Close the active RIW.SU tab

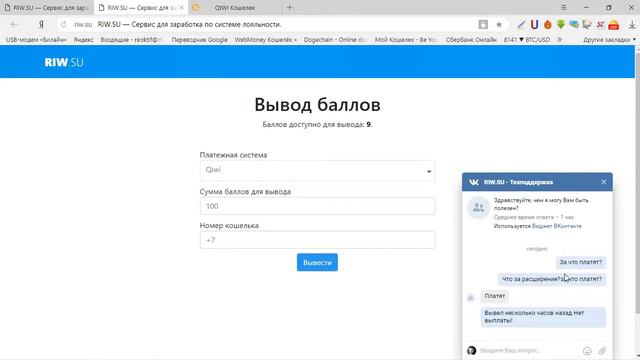click(x=182, y=7)
